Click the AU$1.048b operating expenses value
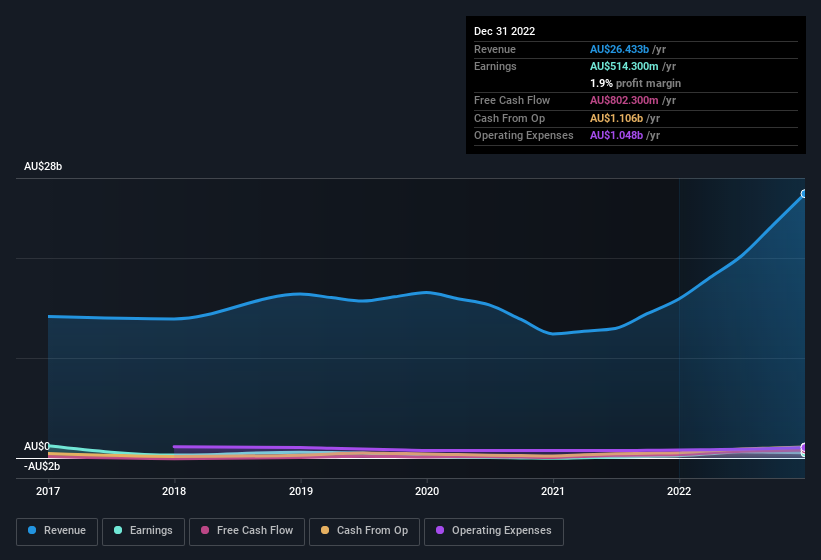 616,136
